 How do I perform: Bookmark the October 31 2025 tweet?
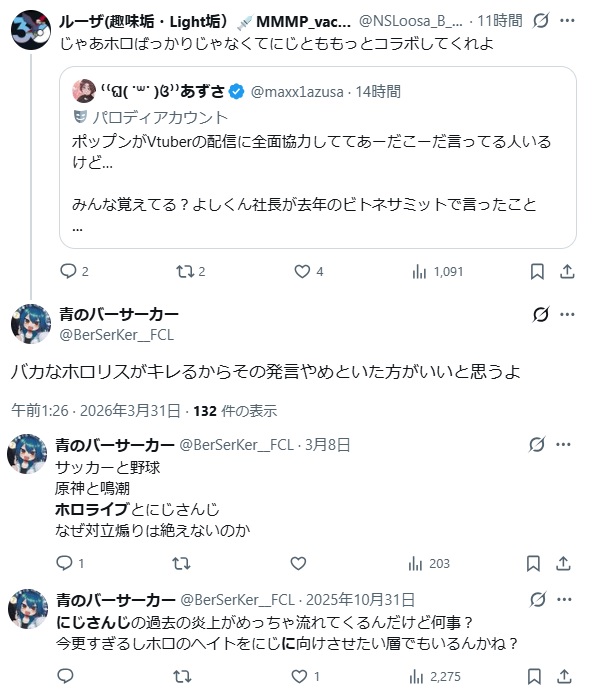coord(537,677)
